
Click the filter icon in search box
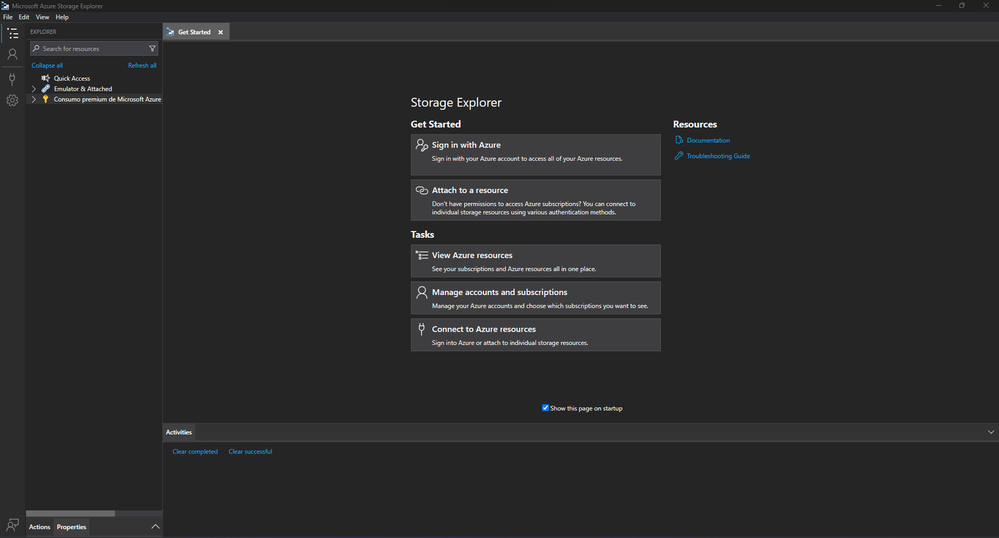pyautogui.click(x=152, y=49)
